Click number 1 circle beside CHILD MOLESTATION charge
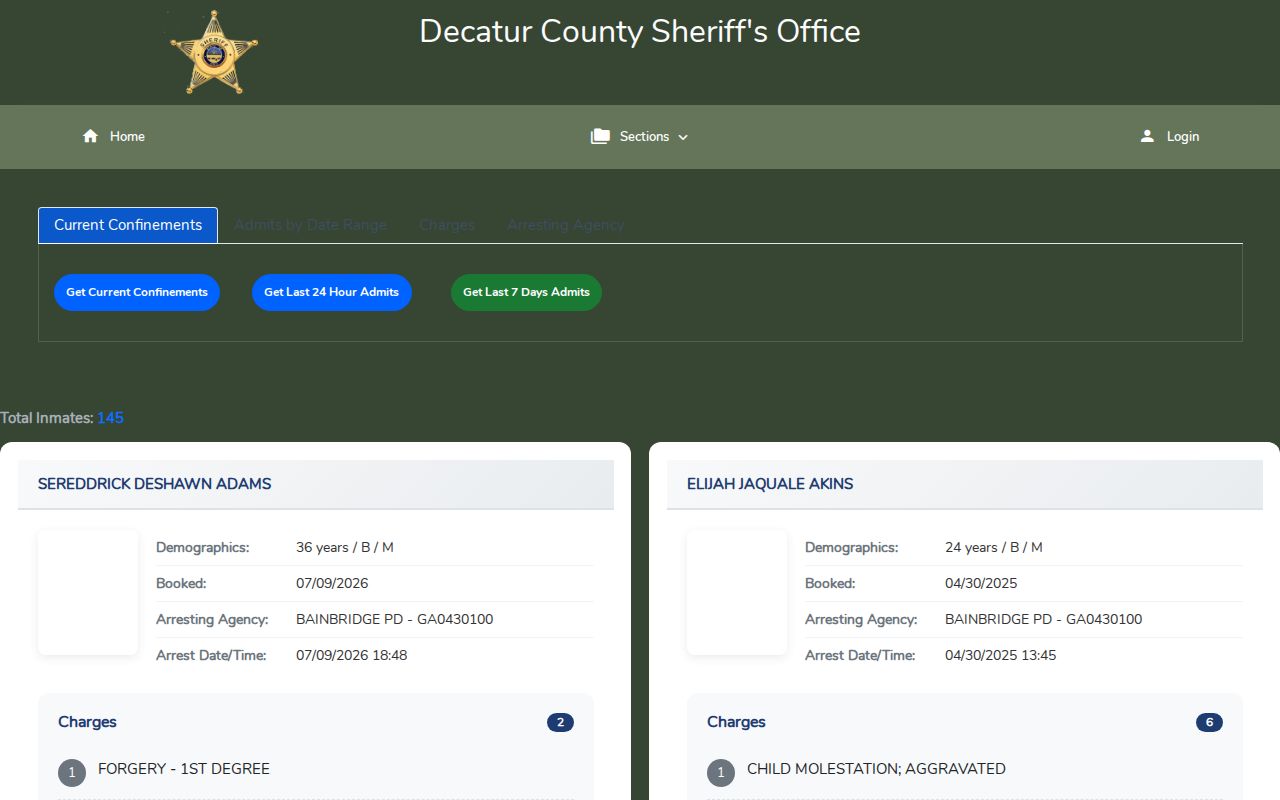 (721, 773)
